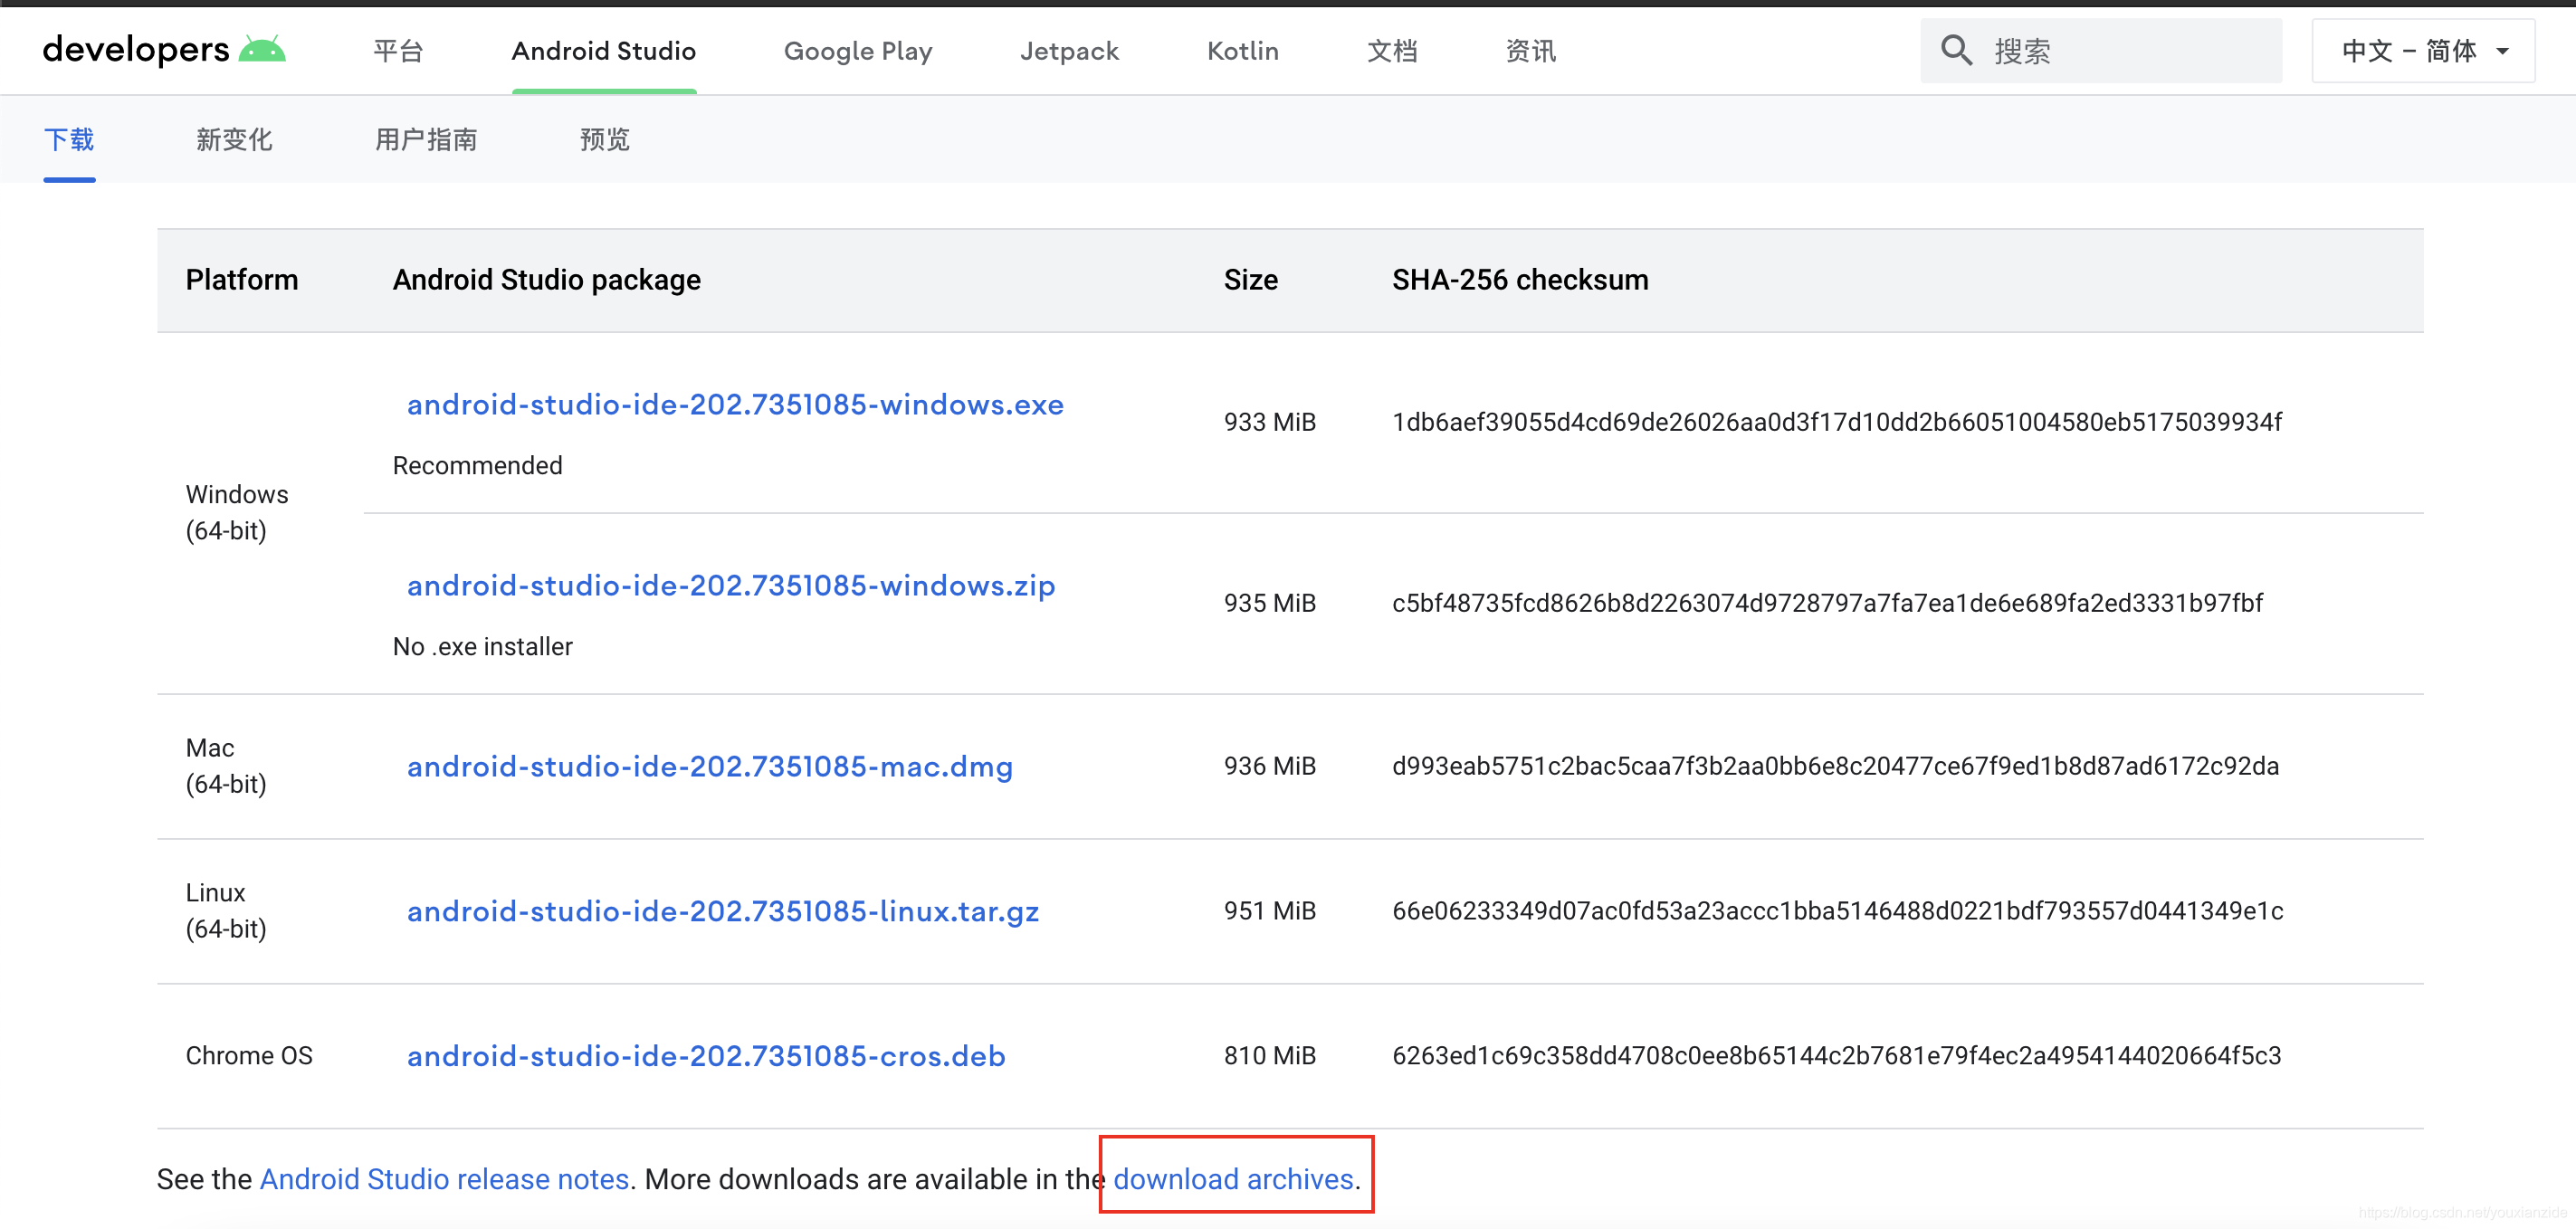Screen dimensions: 2576x1229
Task: Go to the Google Play nav item
Action: pos(857,51)
